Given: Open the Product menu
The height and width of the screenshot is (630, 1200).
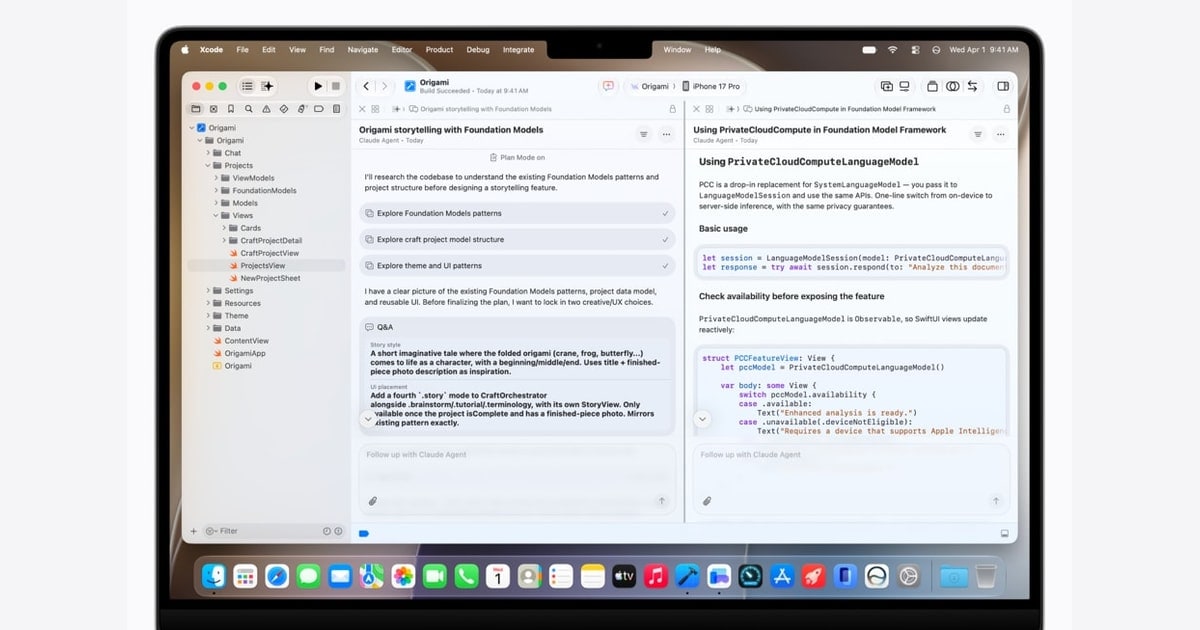Looking at the screenshot, I should click(439, 49).
